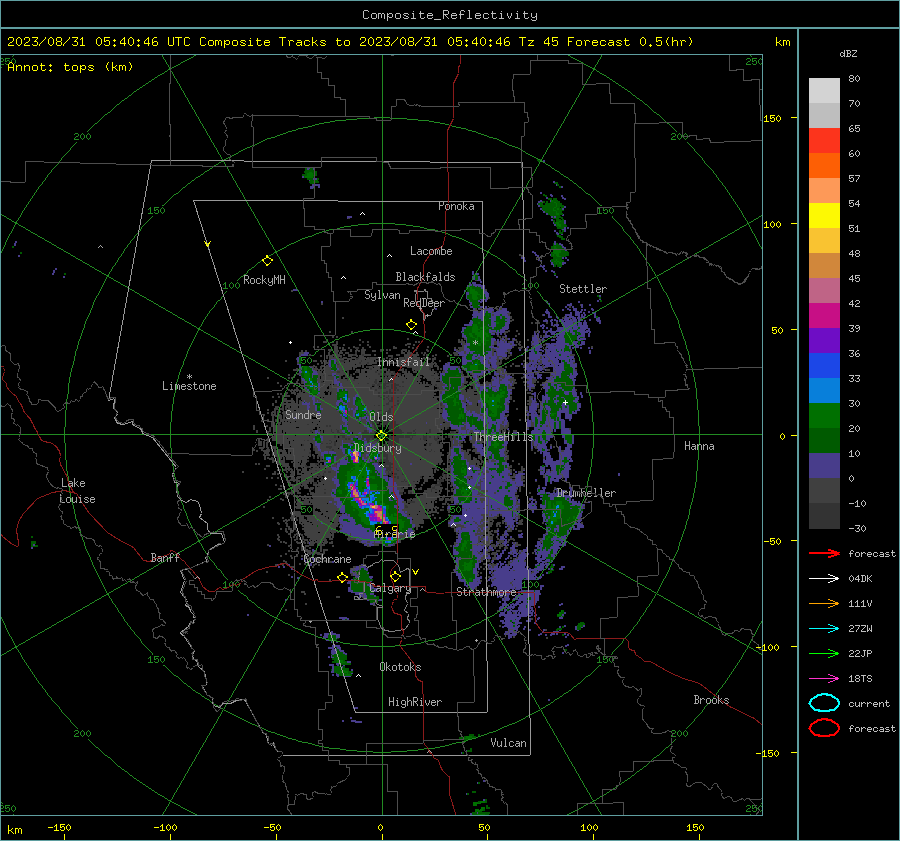The height and width of the screenshot is (841, 900).
Task: Click the Vulcan city label
Action: (x=508, y=743)
